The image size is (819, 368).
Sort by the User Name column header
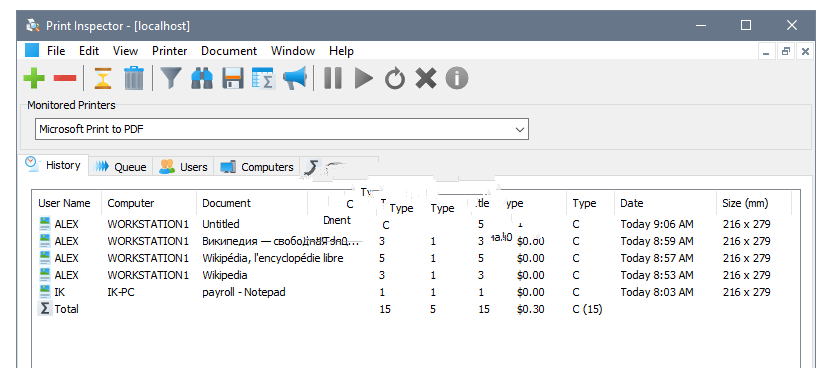[67, 204]
